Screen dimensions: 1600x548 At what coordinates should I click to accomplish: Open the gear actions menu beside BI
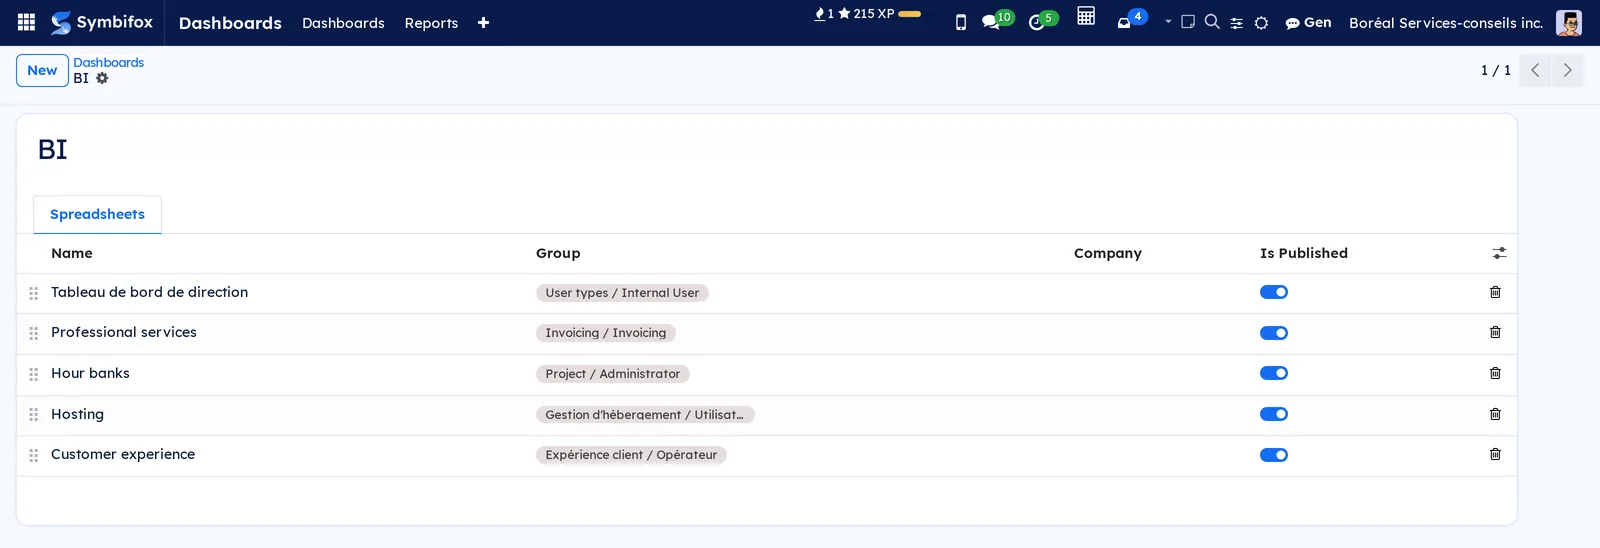pyautogui.click(x=102, y=78)
